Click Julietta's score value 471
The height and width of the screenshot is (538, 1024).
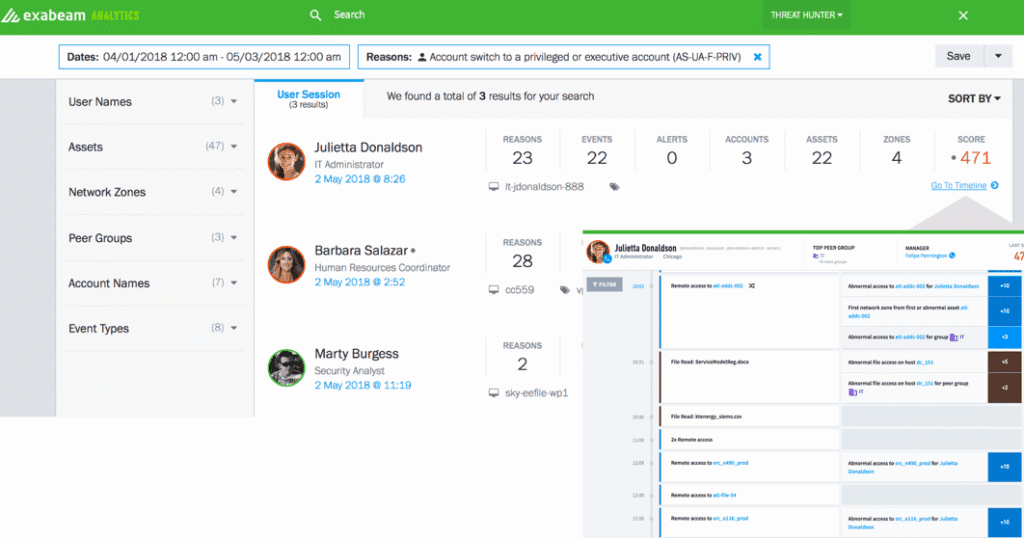(975, 158)
